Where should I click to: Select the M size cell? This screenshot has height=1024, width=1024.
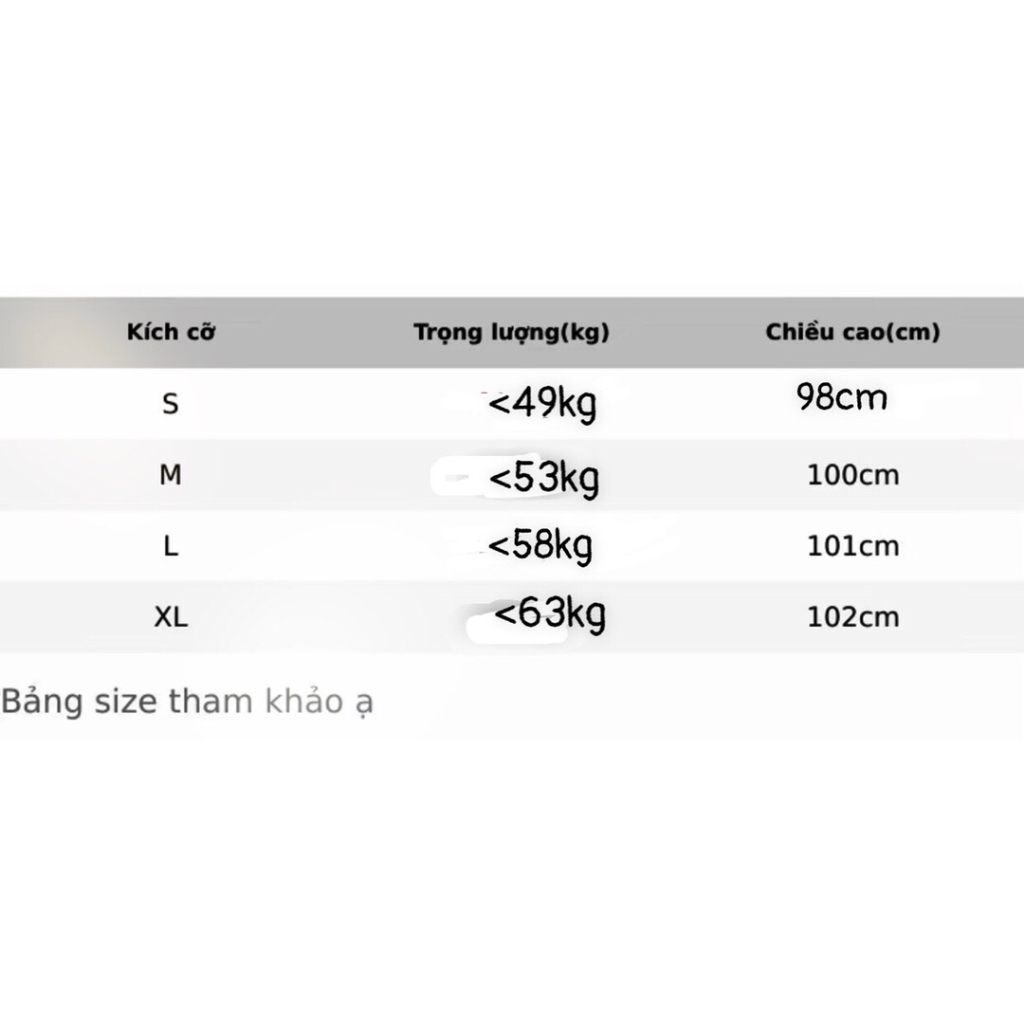170,475
